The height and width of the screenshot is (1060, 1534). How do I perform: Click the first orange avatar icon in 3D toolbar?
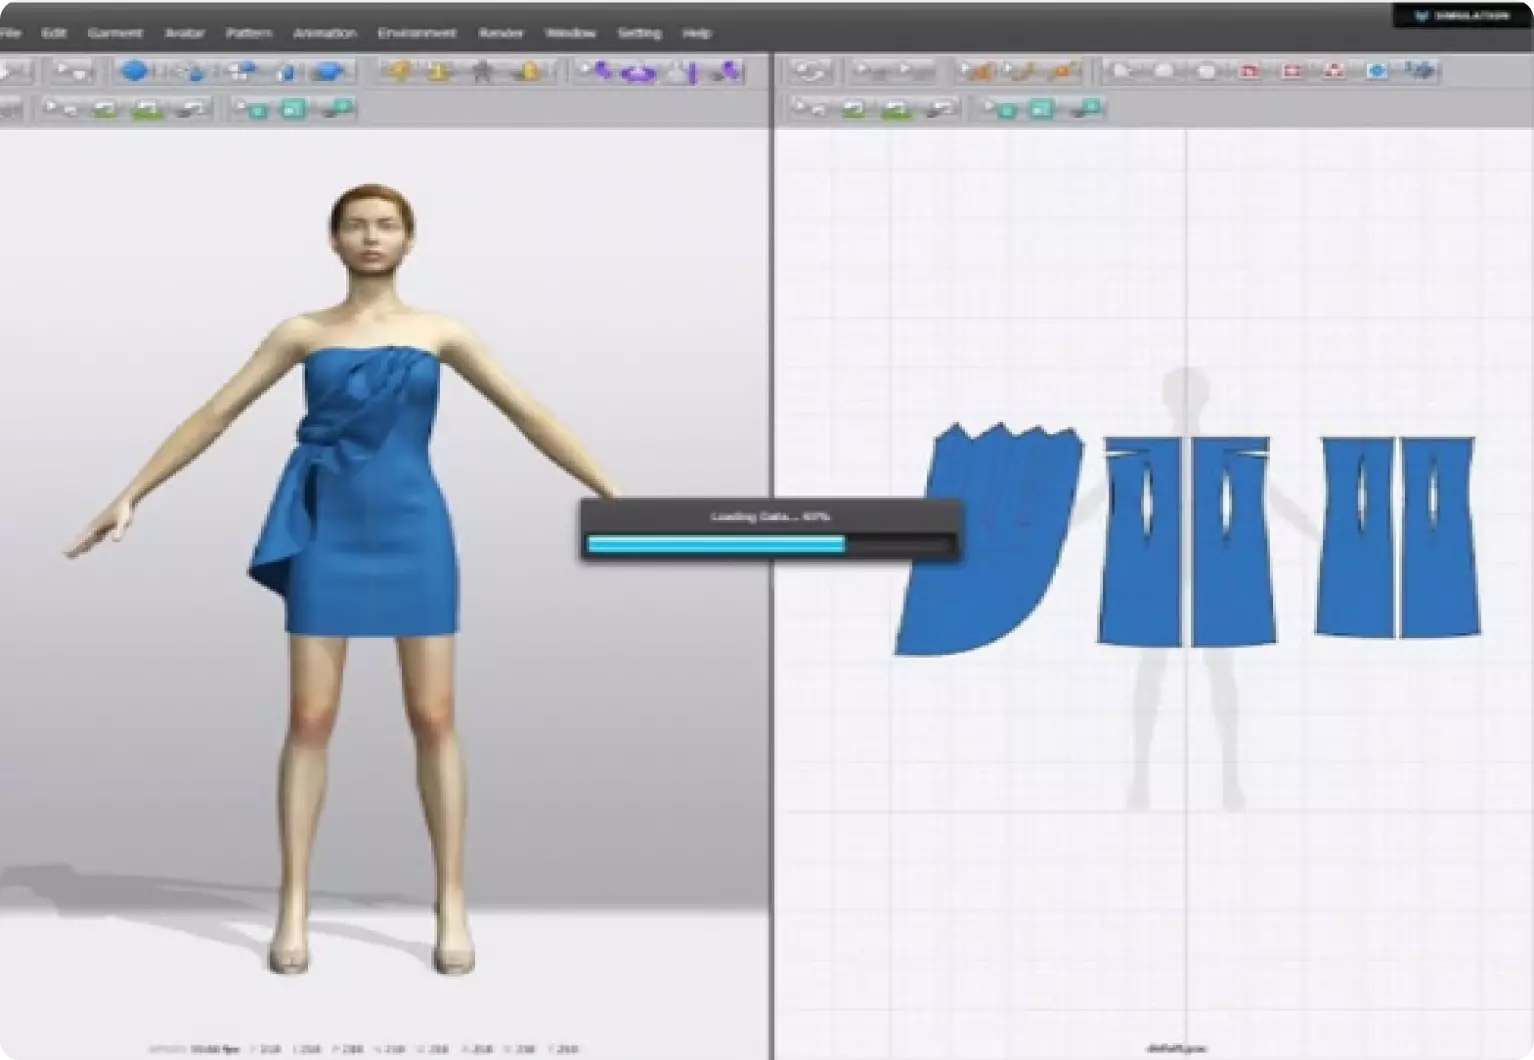[400, 71]
